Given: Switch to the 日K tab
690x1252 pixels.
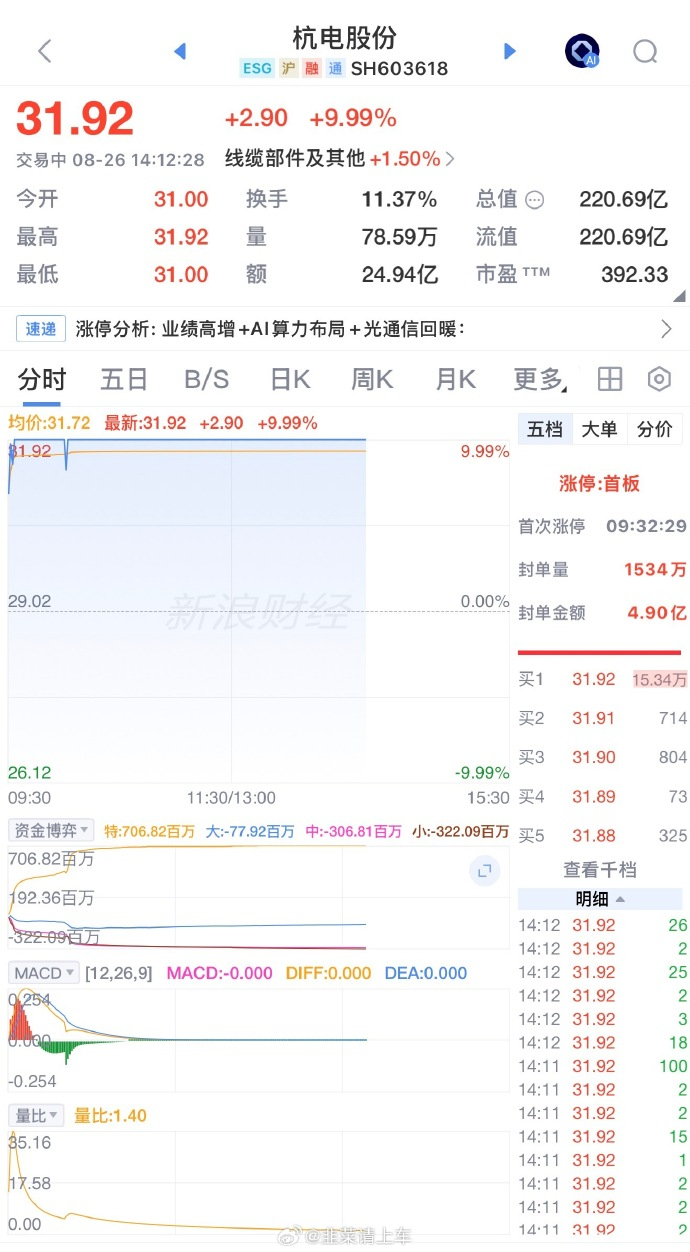Looking at the screenshot, I should coord(290,379).
